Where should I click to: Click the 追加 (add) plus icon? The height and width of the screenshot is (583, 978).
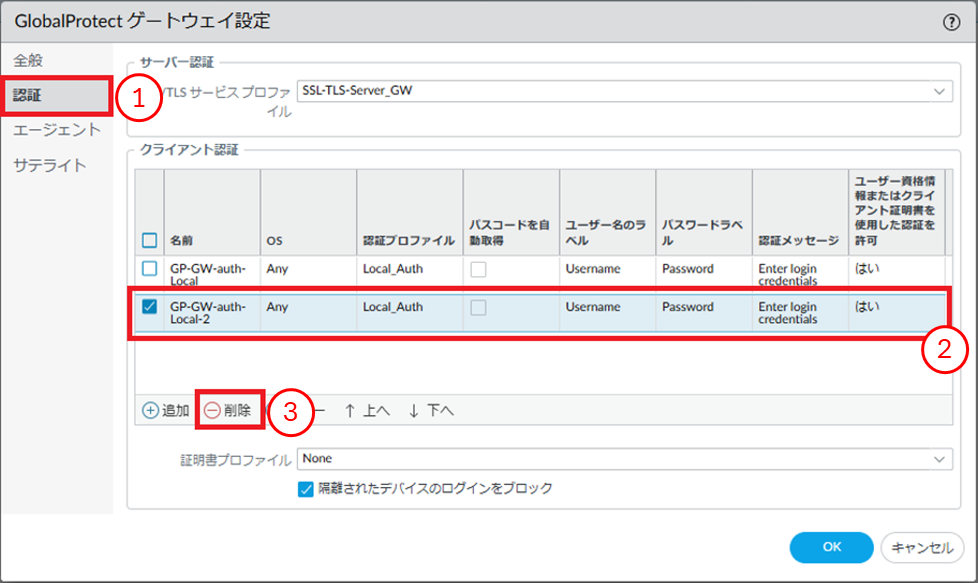click(150, 410)
